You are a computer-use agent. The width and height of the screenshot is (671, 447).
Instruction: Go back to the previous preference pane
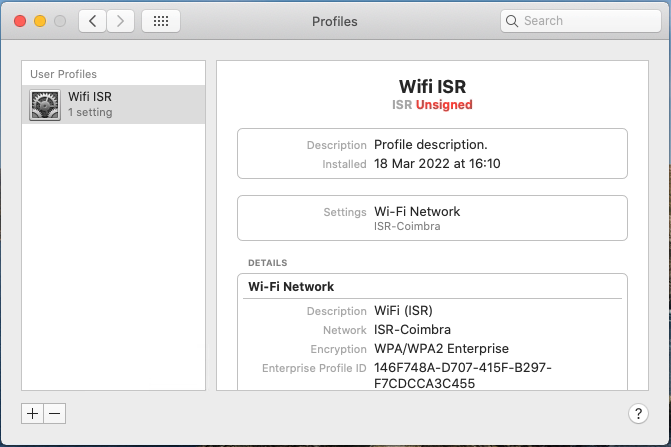[x=92, y=21]
